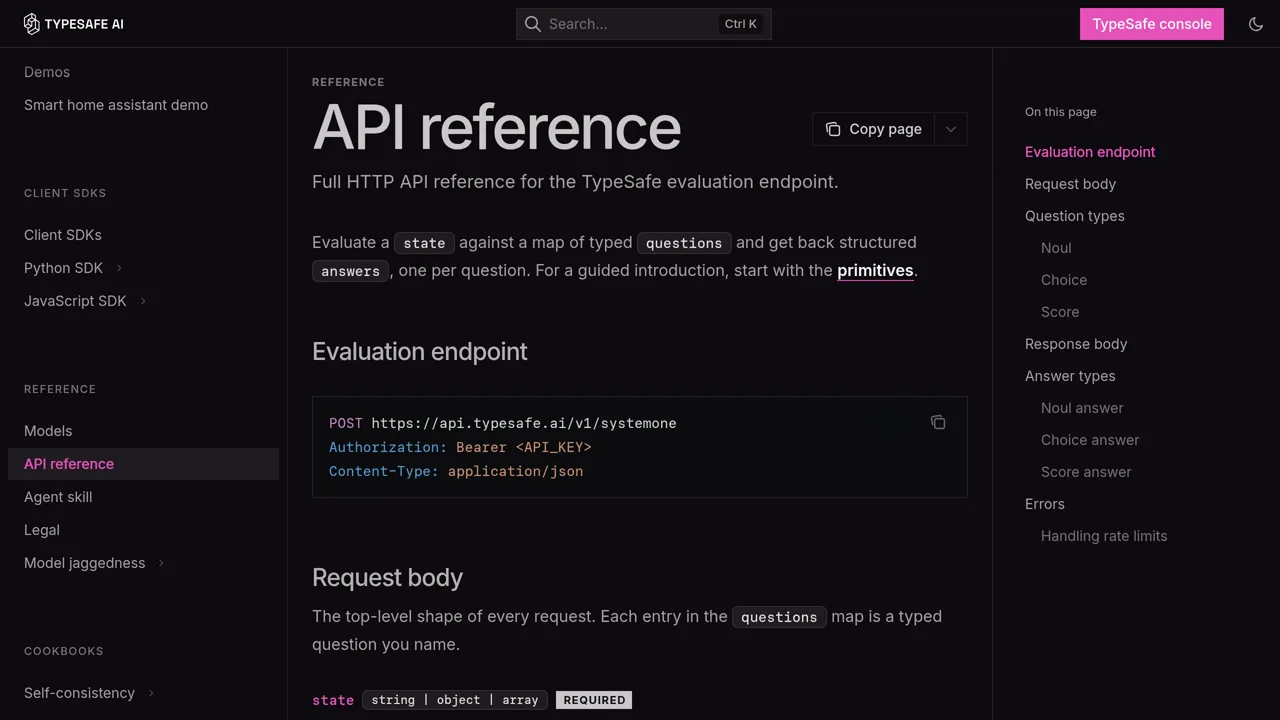Click the string | object | array type tag
The width and height of the screenshot is (1280, 720).
[455, 700]
